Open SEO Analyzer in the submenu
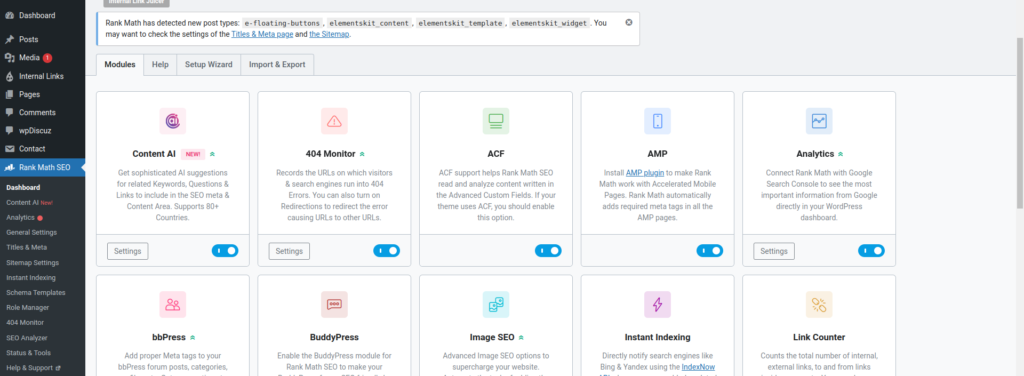Screen dimensions: 1024x376 (27, 337)
